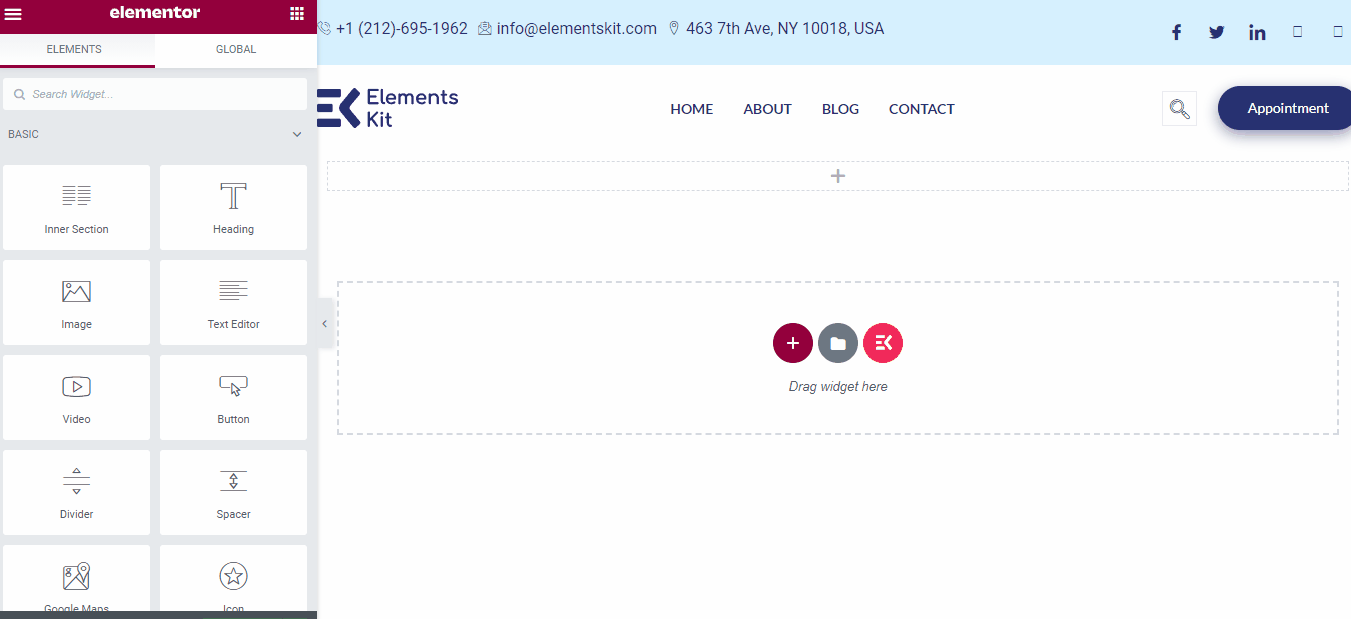Click the info@elementskit.com email link

(576, 28)
